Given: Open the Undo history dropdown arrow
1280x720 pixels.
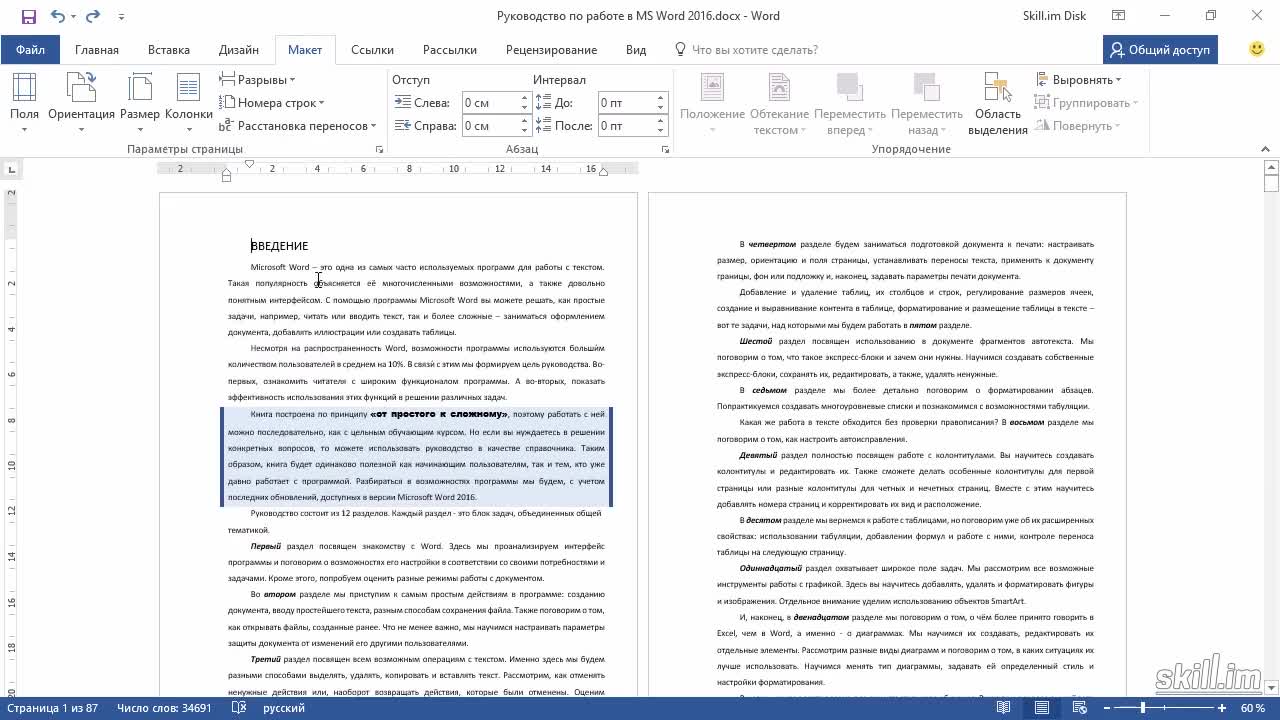Looking at the screenshot, I should tap(73, 17).
